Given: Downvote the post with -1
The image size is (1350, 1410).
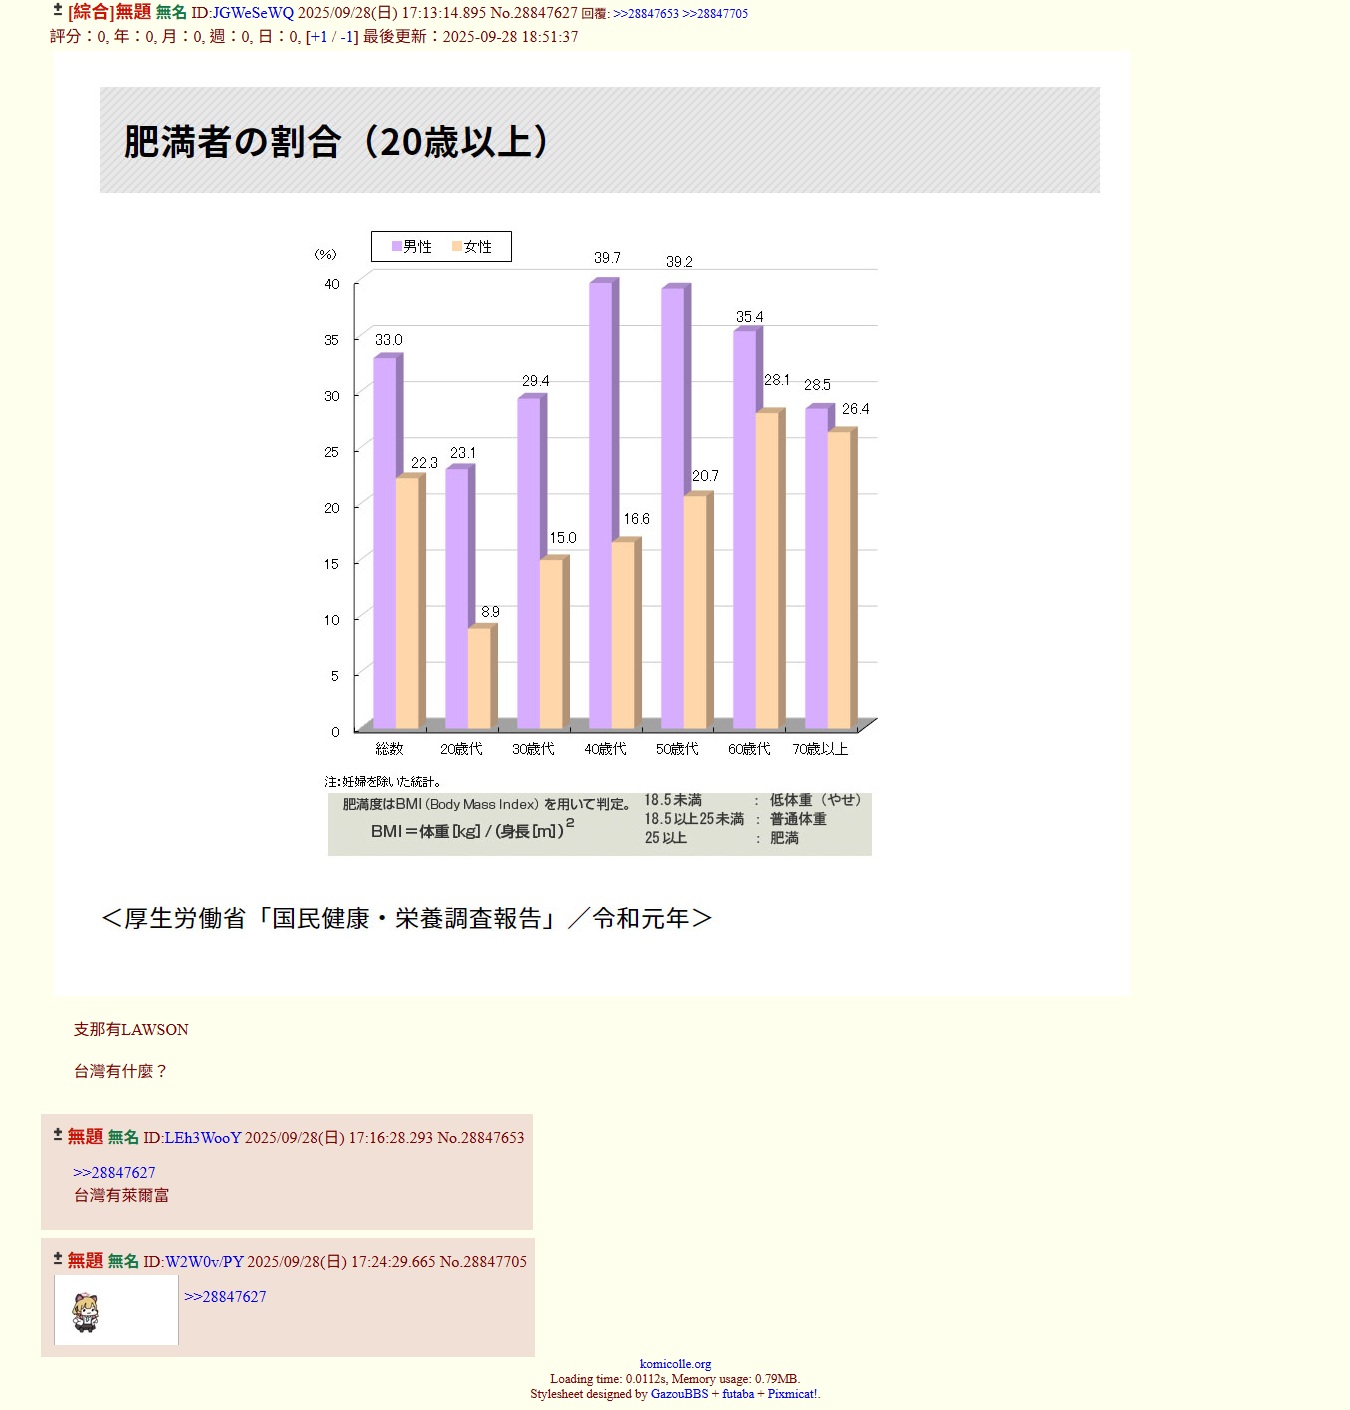Looking at the screenshot, I should point(346,37).
